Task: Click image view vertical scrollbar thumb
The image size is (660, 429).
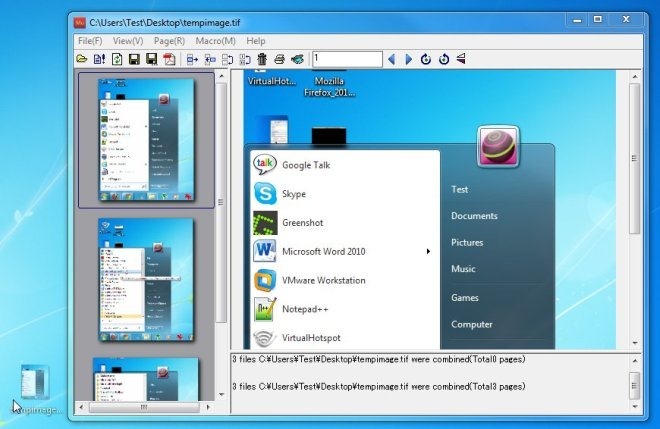Action: pos(635,158)
